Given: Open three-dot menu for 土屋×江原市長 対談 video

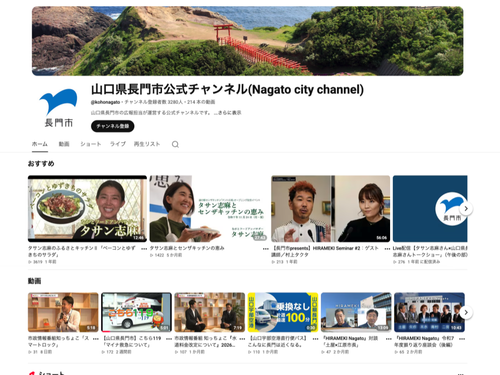Looking at the screenshot, I should click(389, 339).
